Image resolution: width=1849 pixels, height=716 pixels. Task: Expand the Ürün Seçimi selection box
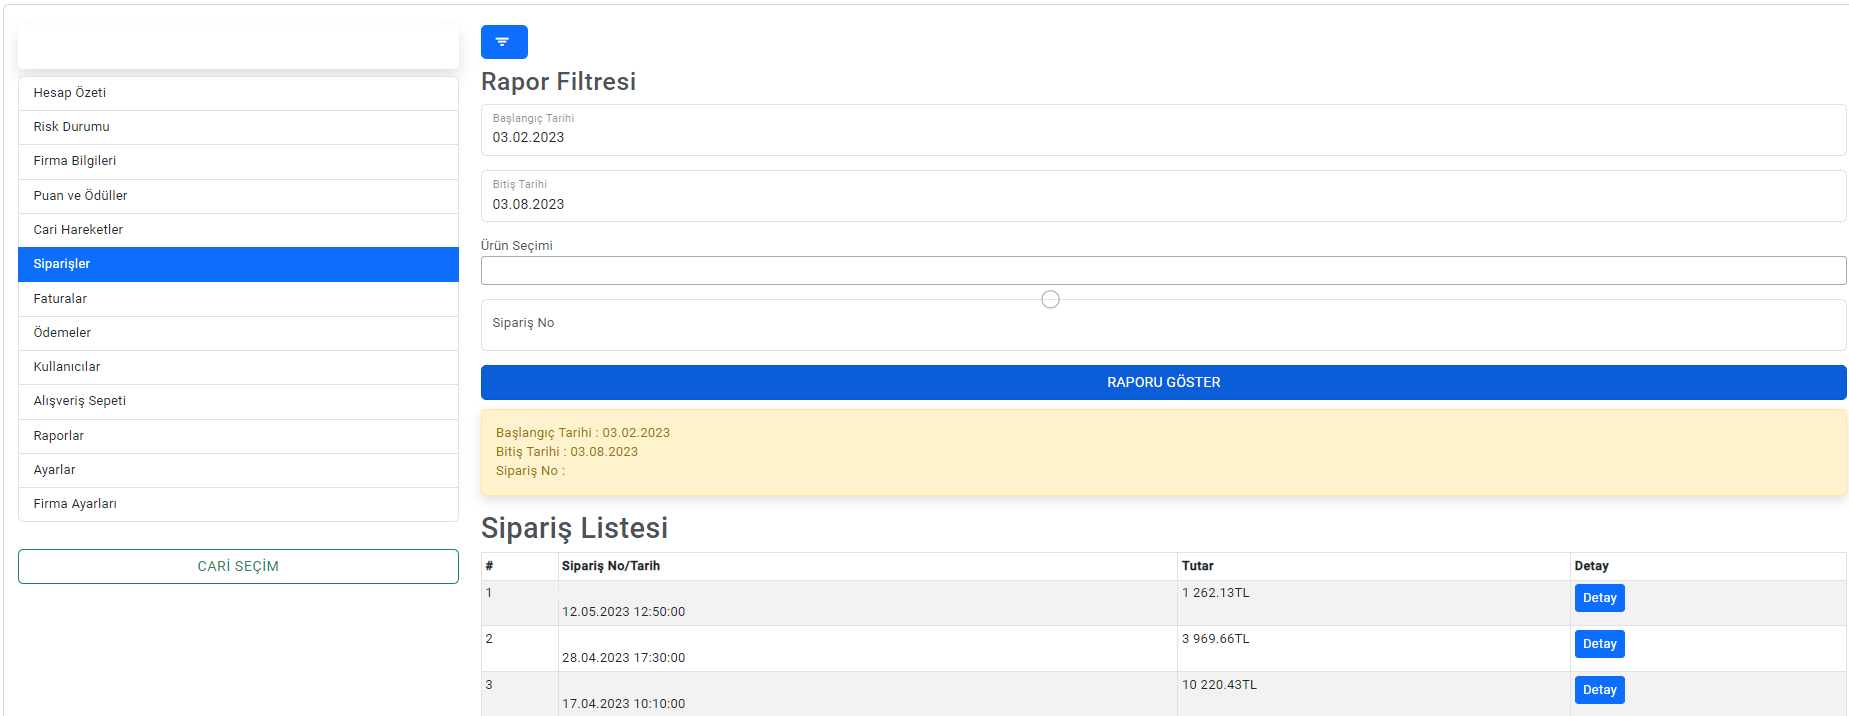[1162, 271]
